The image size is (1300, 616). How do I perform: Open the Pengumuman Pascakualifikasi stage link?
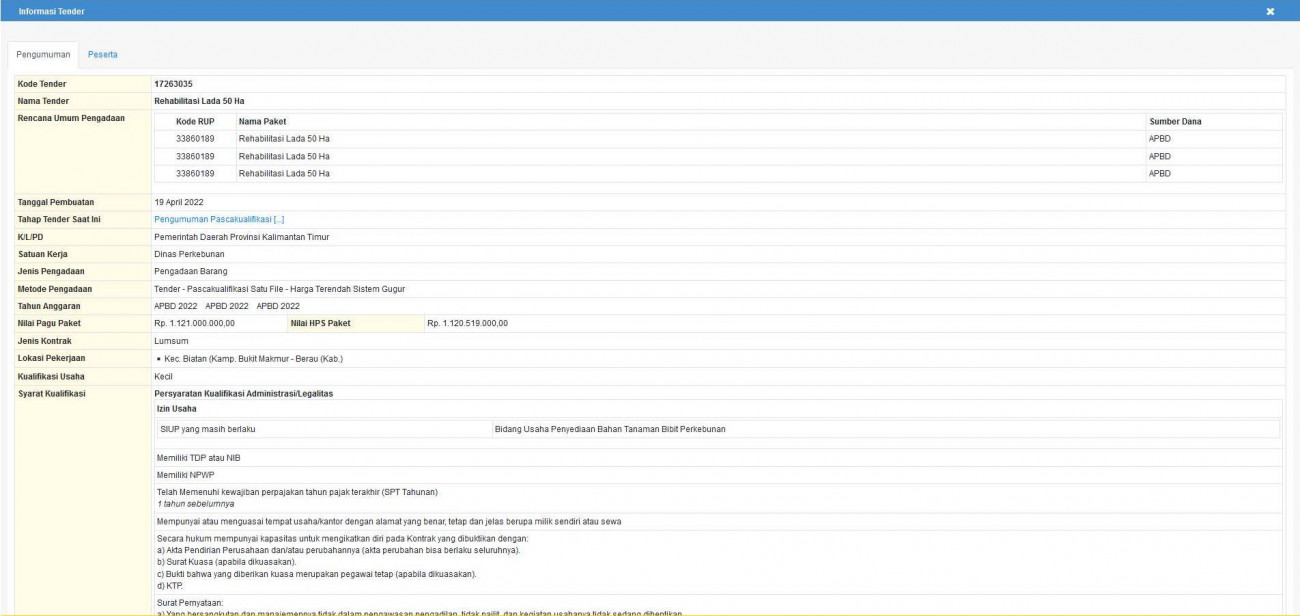219,219
